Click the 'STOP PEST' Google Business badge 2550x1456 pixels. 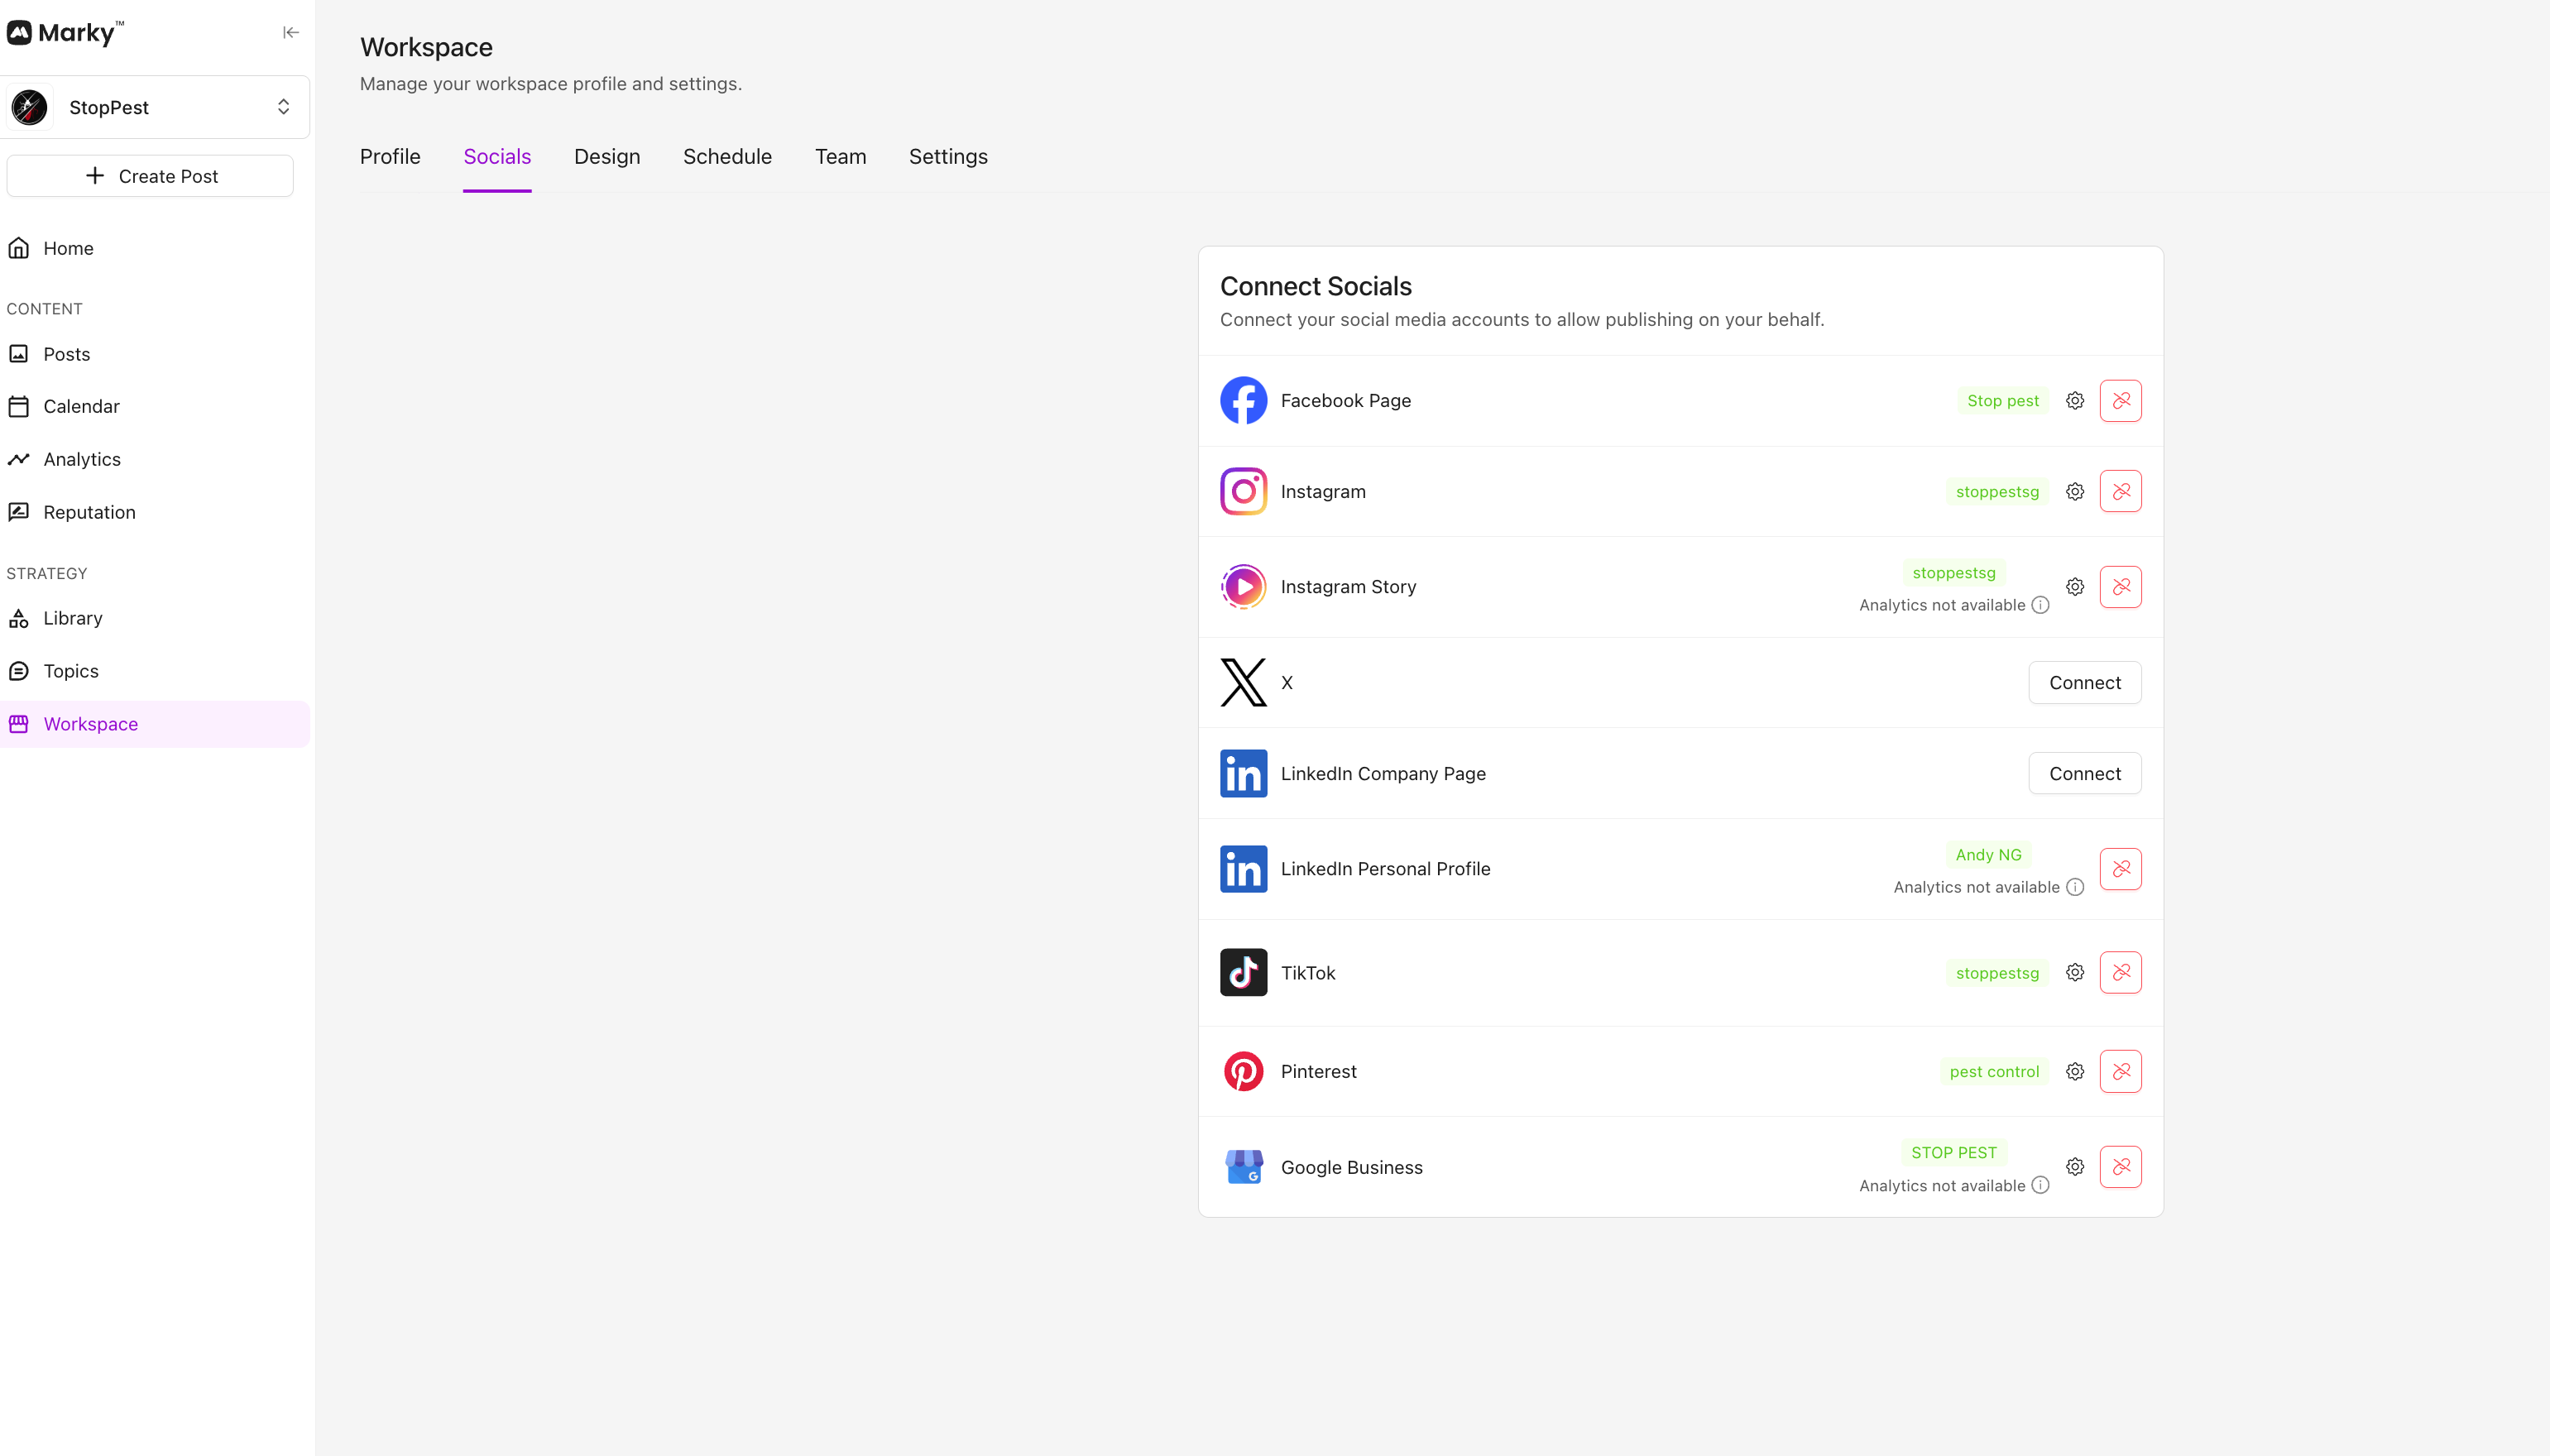(x=1954, y=1153)
